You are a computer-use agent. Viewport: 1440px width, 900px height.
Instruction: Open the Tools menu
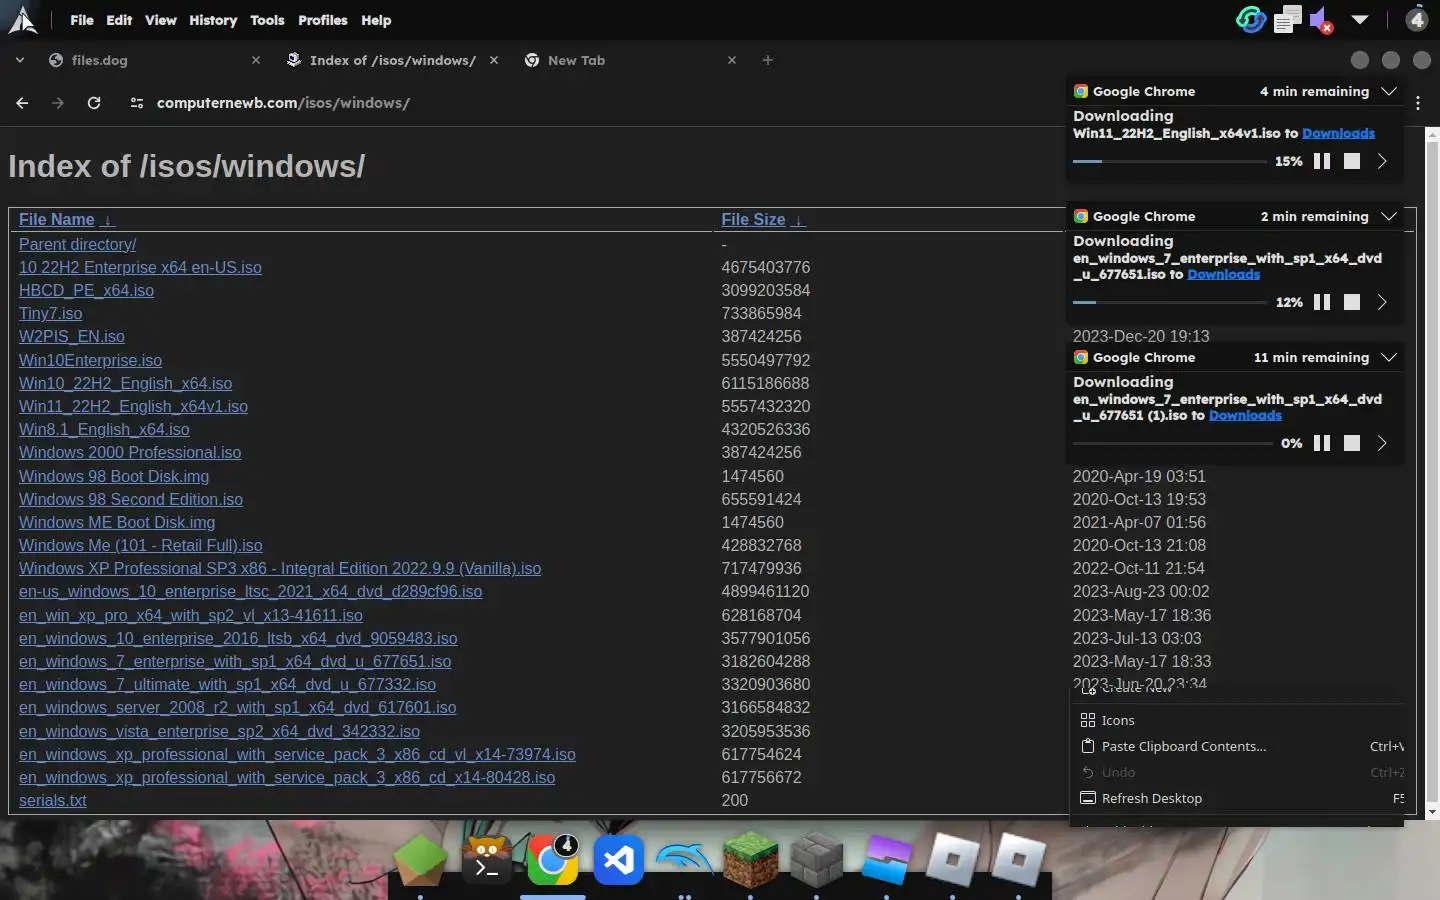(267, 20)
